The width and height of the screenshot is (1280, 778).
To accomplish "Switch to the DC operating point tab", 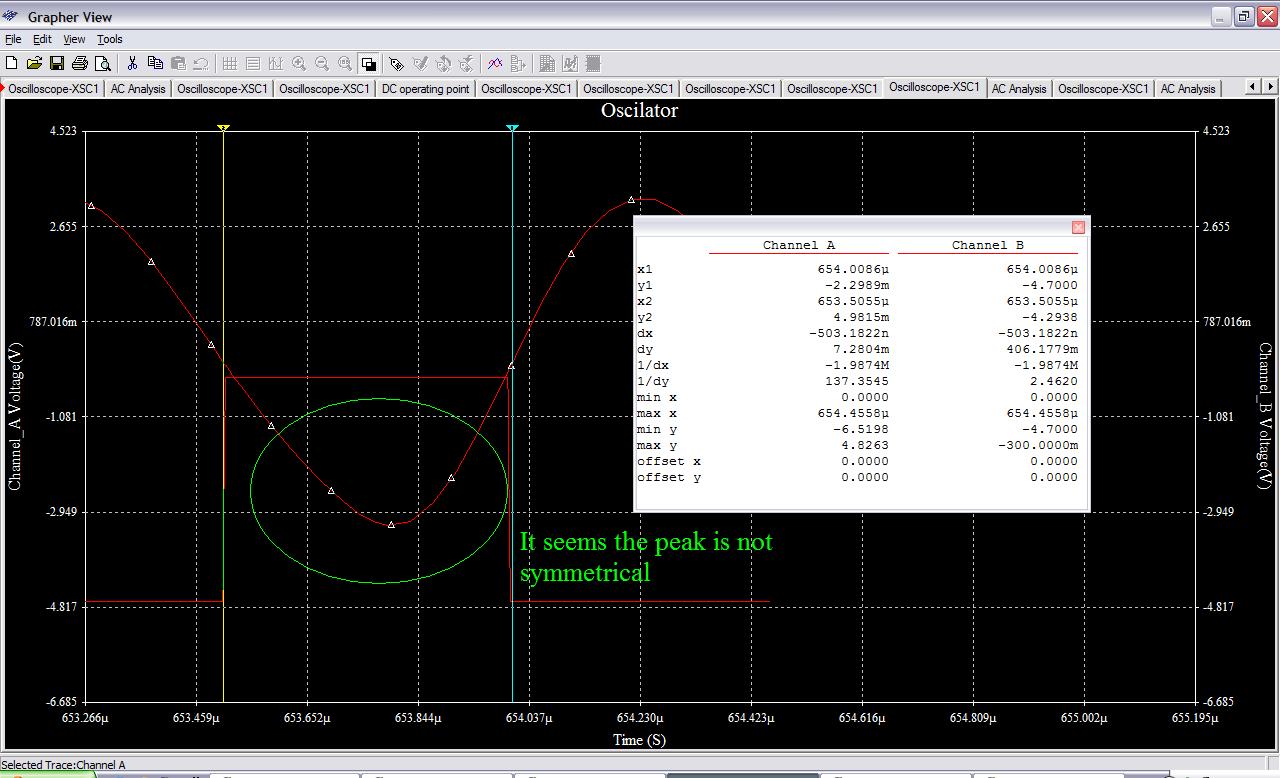I will pos(425,89).
